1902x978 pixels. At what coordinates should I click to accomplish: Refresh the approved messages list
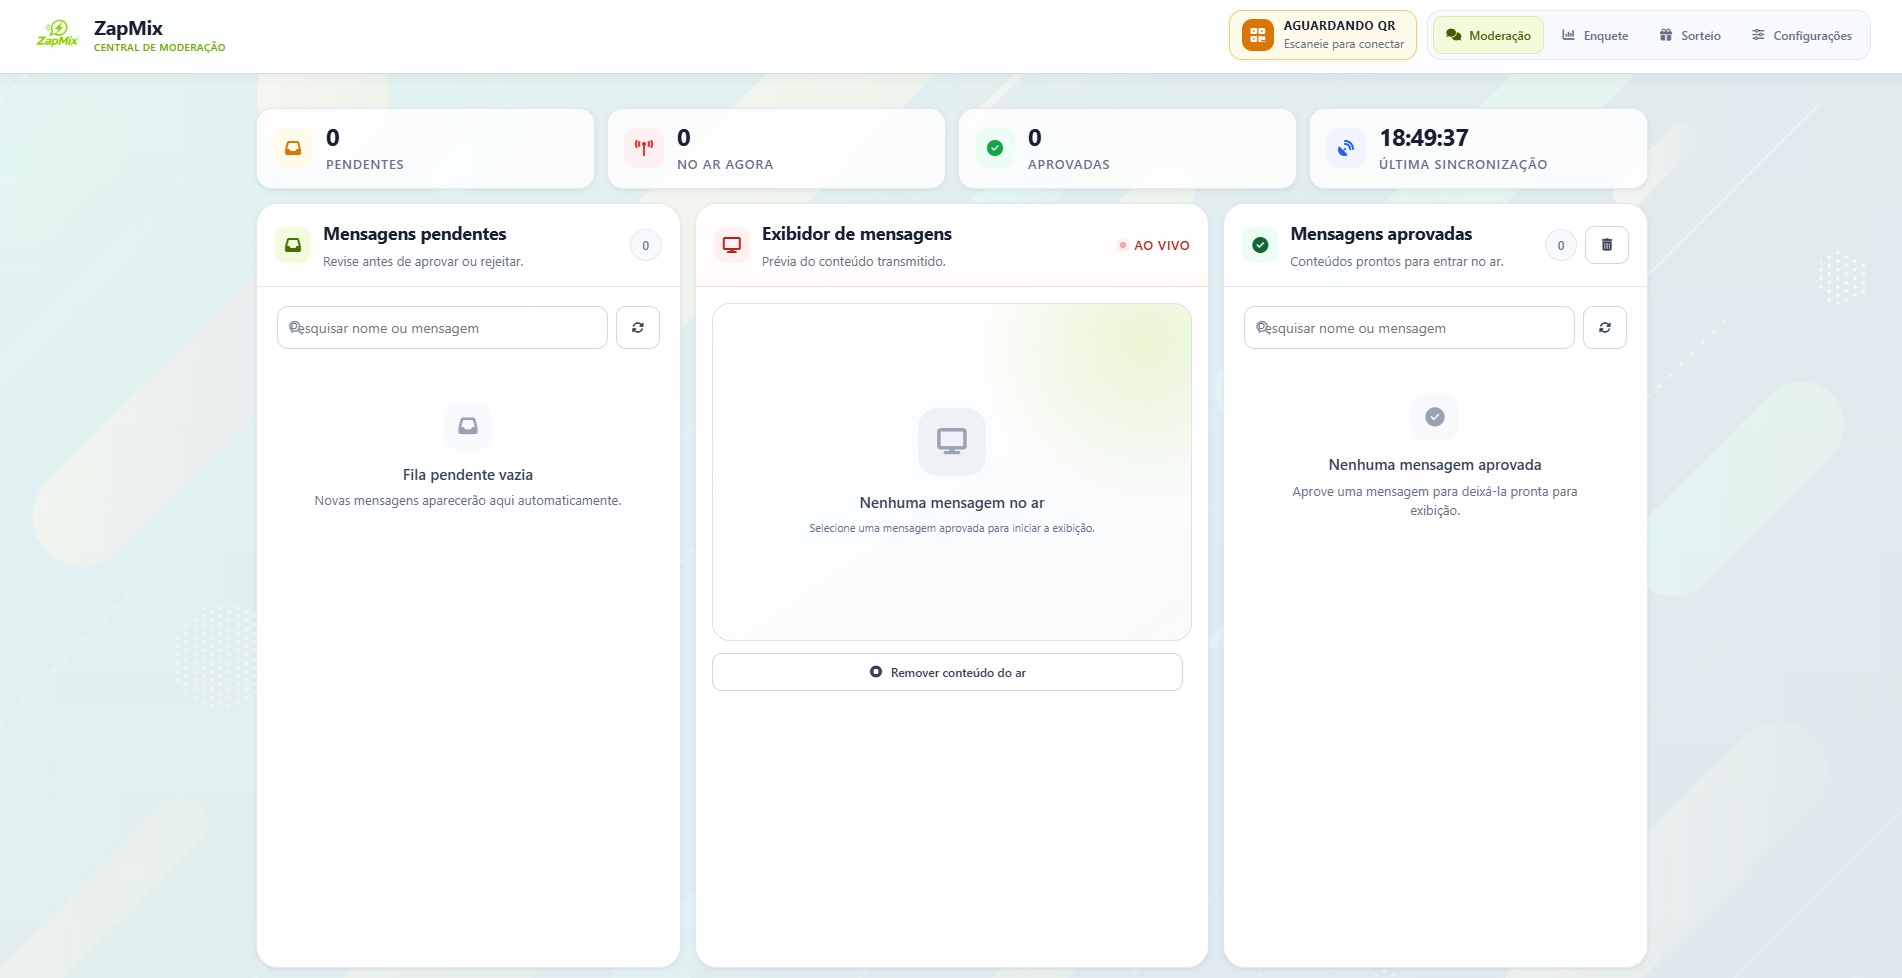point(1605,327)
